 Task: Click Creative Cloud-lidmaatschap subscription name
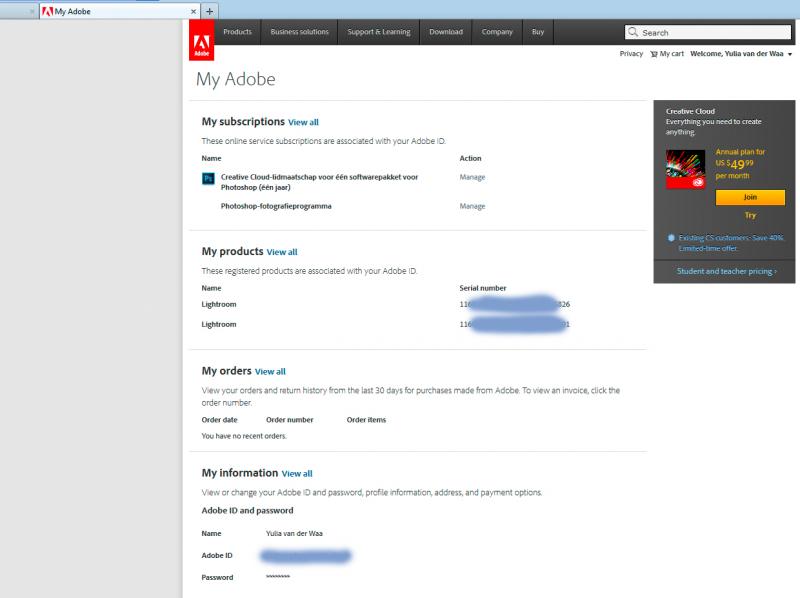tap(319, 182)
